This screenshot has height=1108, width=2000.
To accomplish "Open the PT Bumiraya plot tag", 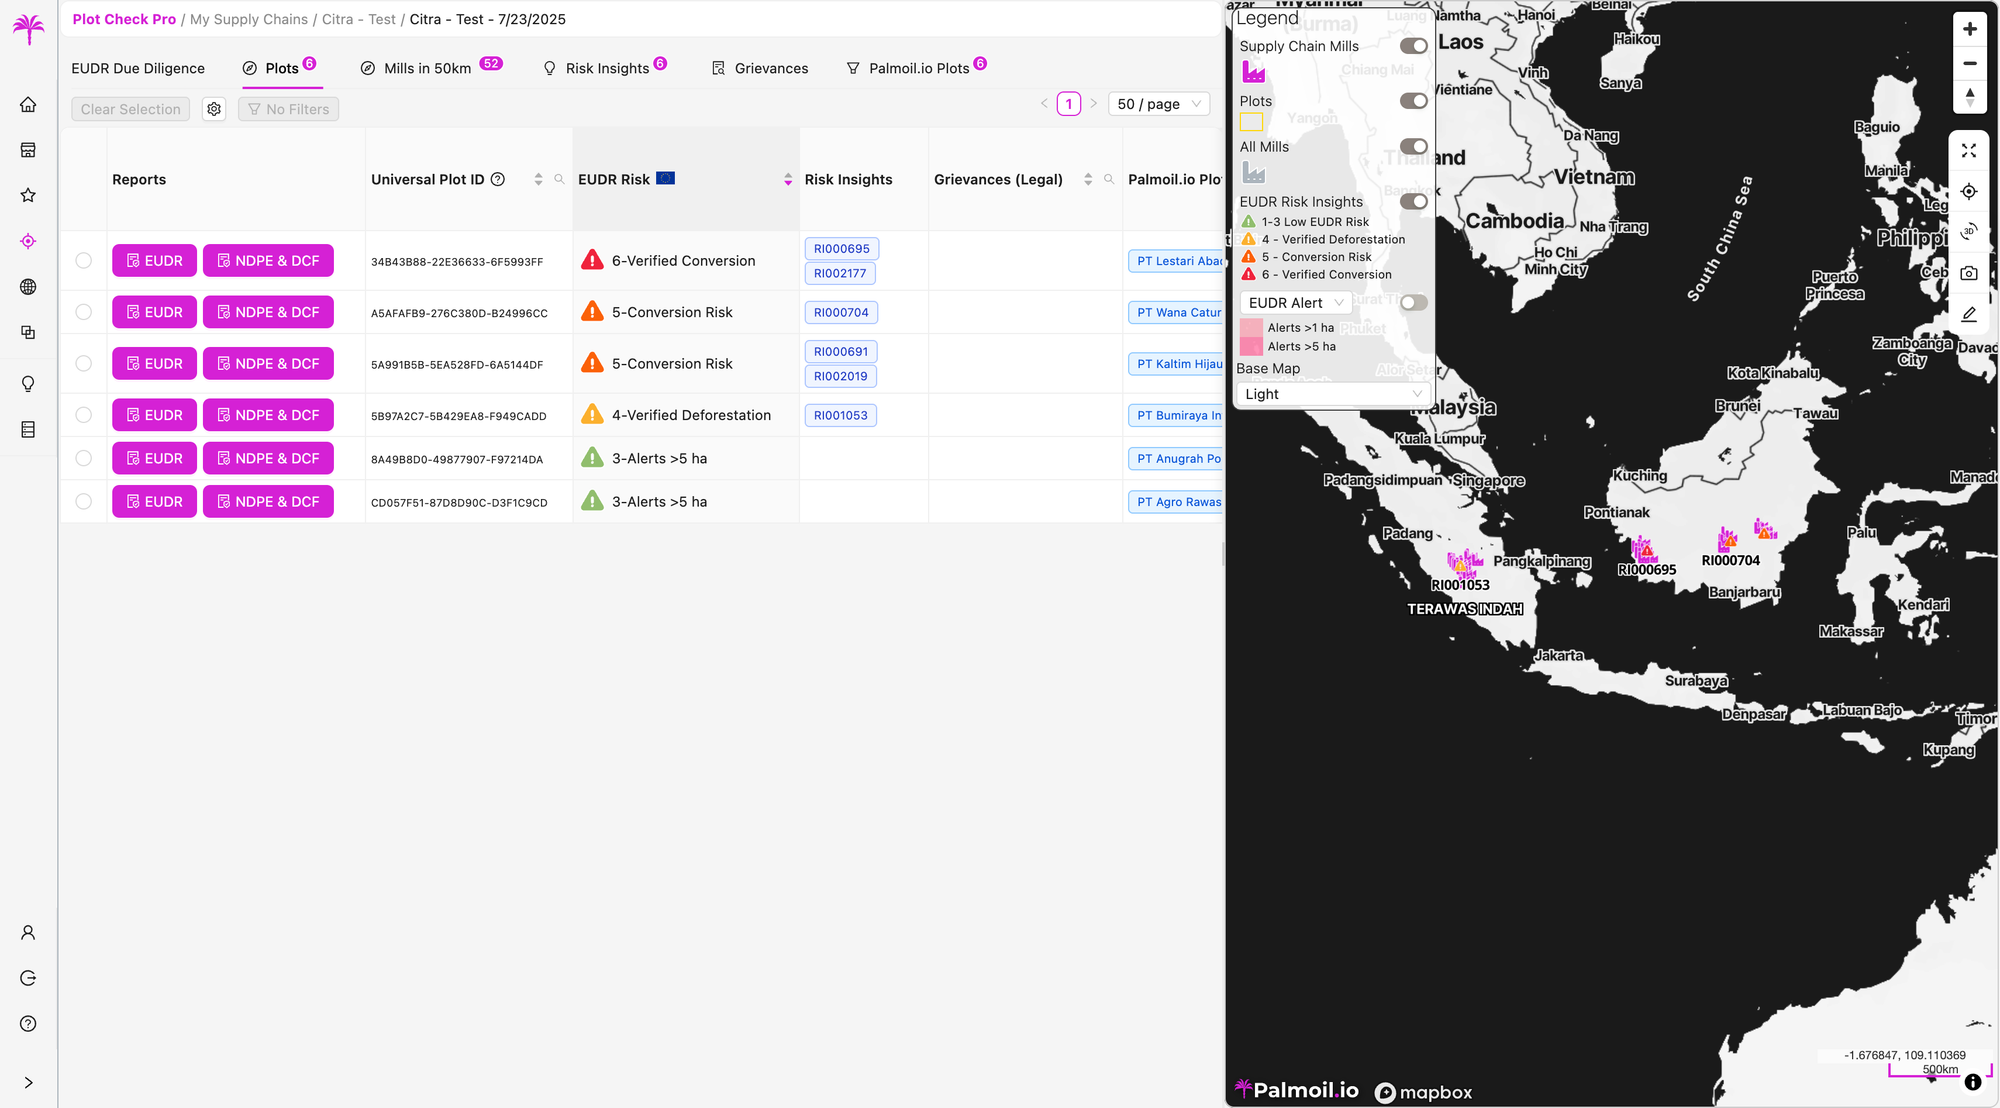I will (1177, 415).
